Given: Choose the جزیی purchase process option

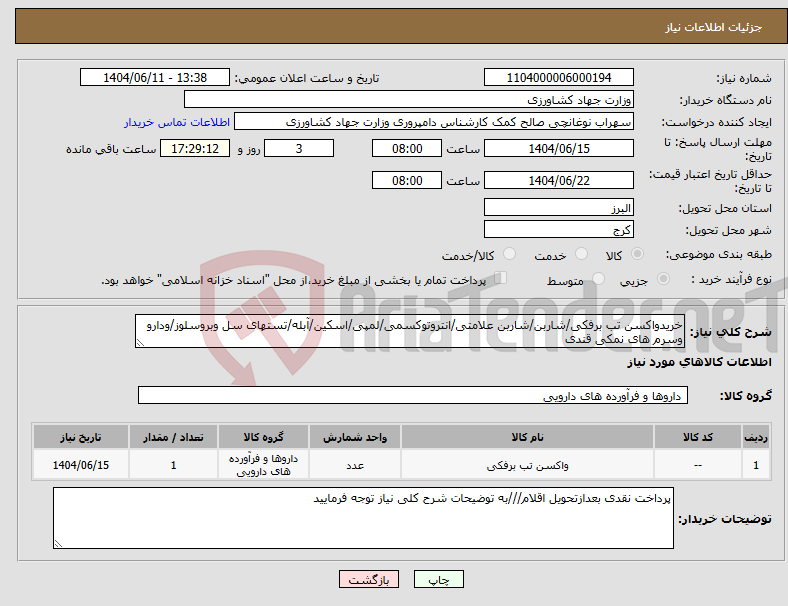Looking at the screenshot, I should (663, 279).
